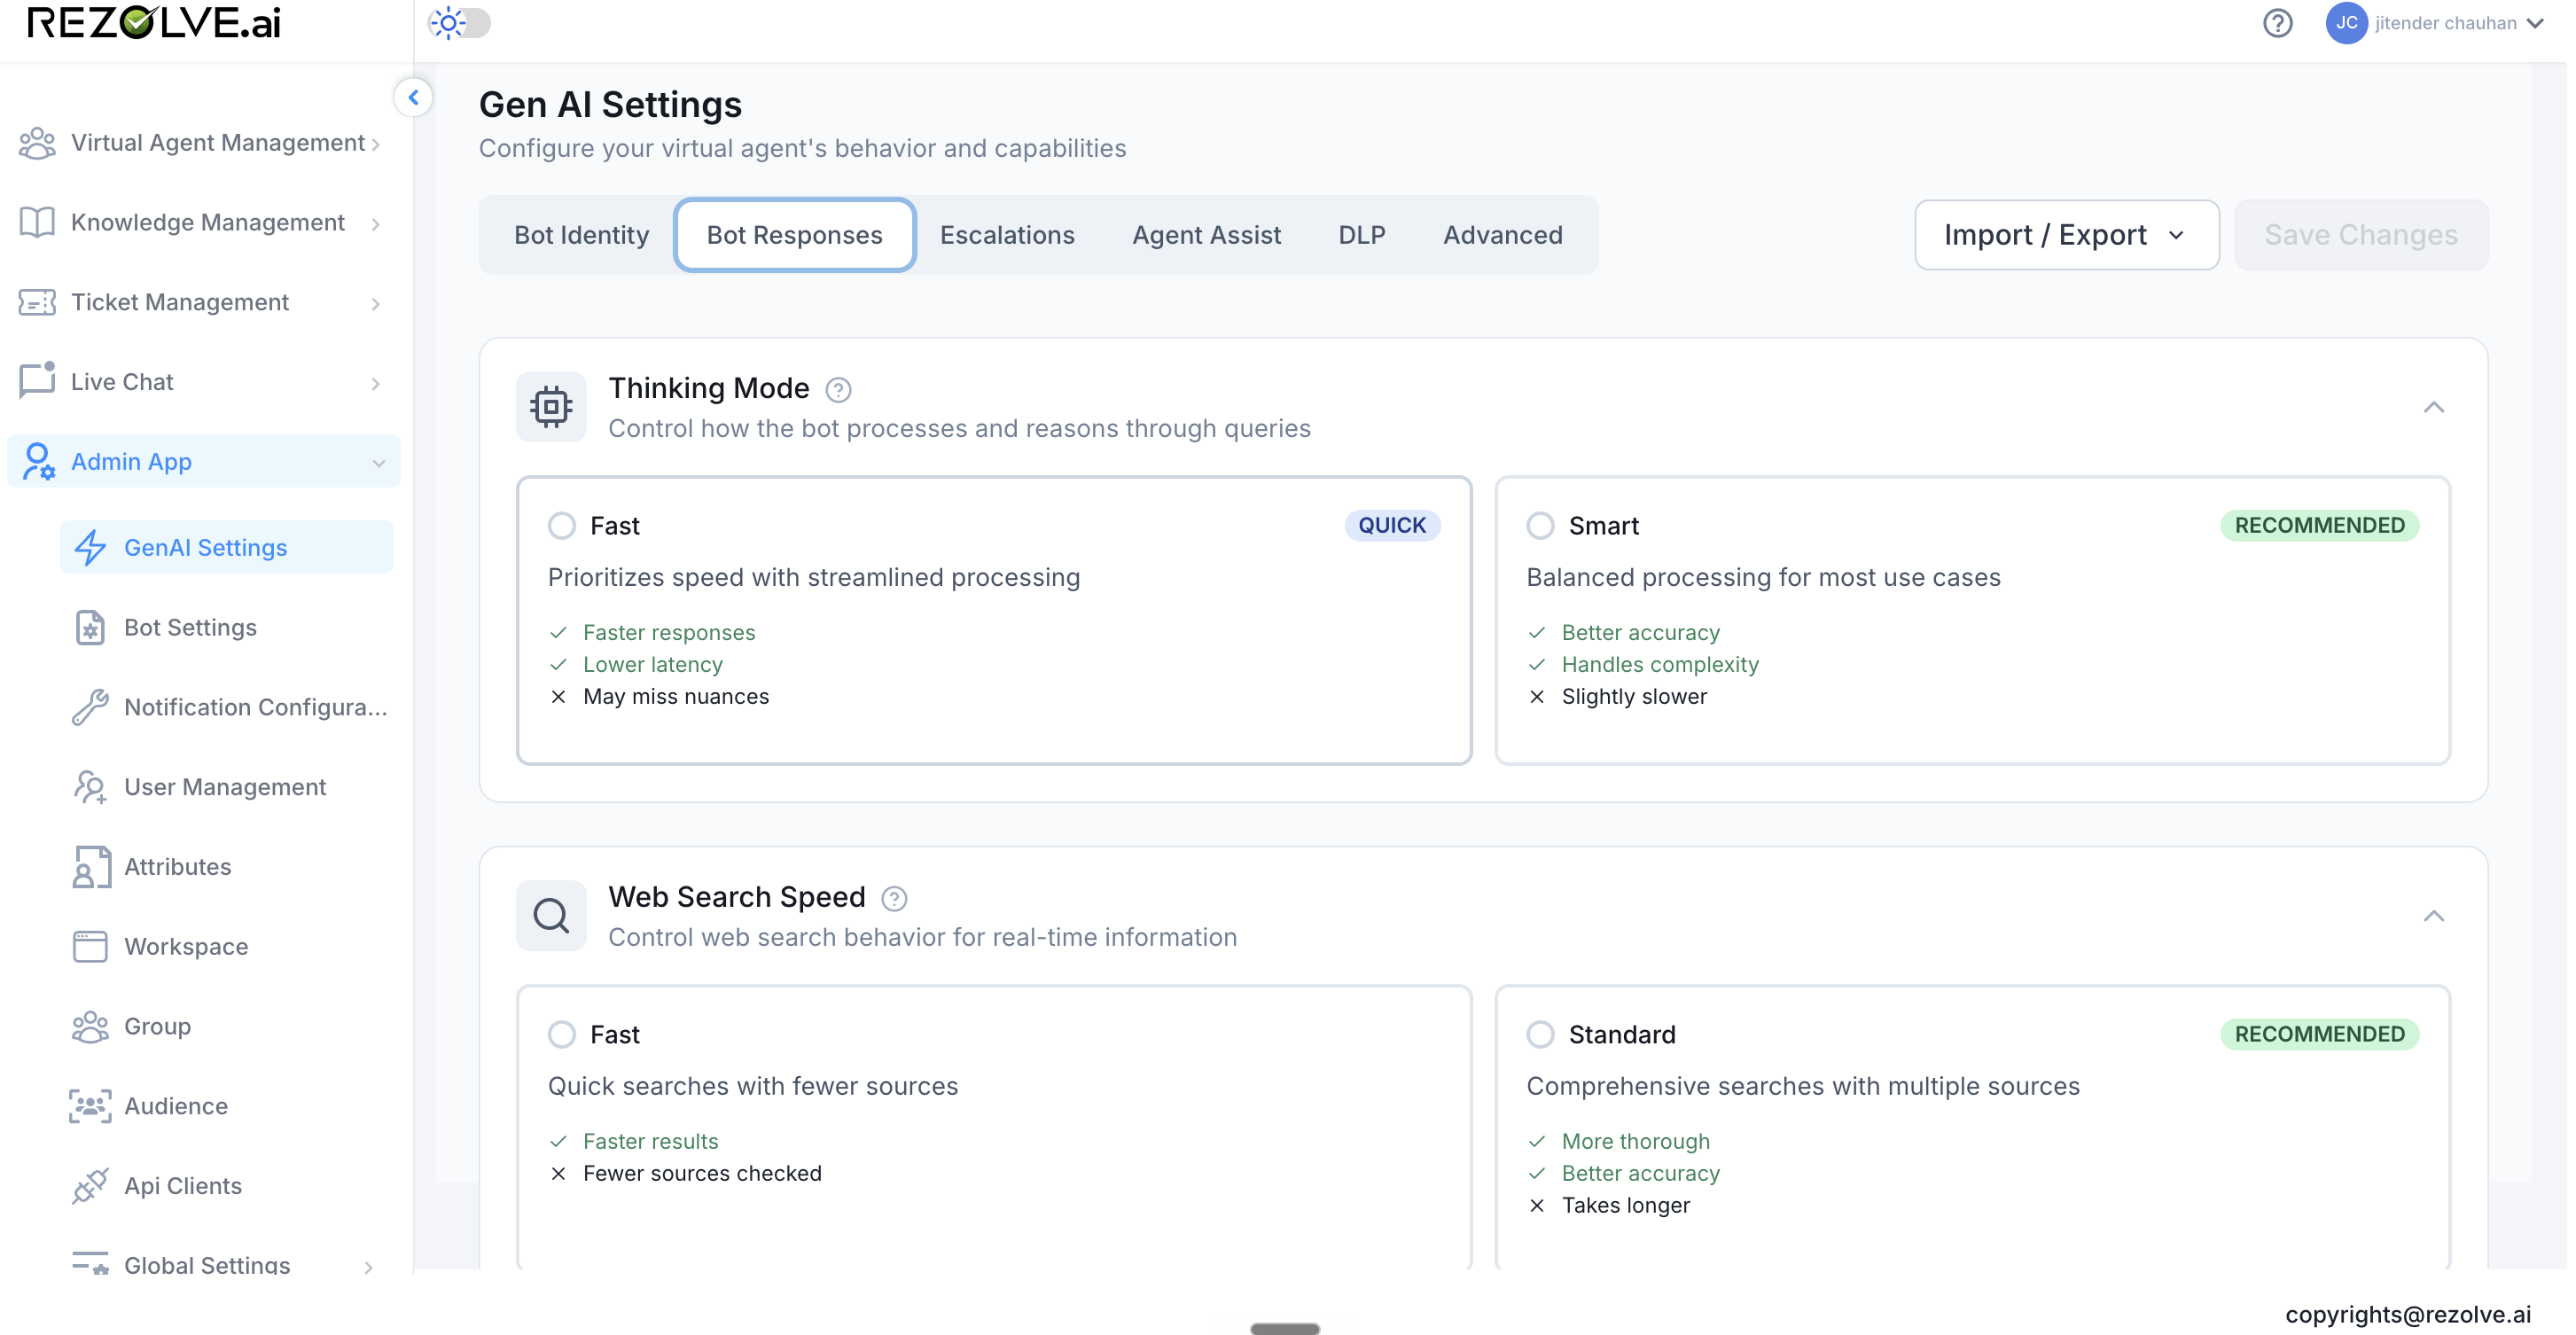Toggle the light/dark theme switch
Viewport: 2576px width, 1335px height.
click(460, 23)
